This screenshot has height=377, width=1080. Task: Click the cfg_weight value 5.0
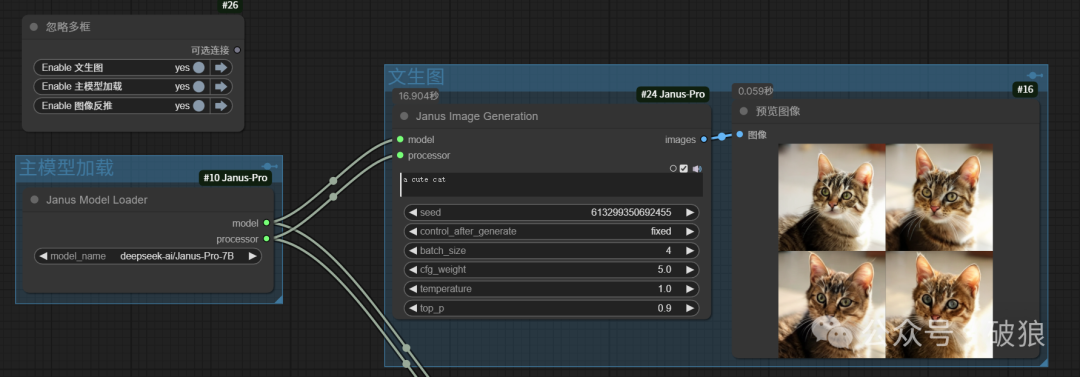pyautogui.click(x=664, y=269)
